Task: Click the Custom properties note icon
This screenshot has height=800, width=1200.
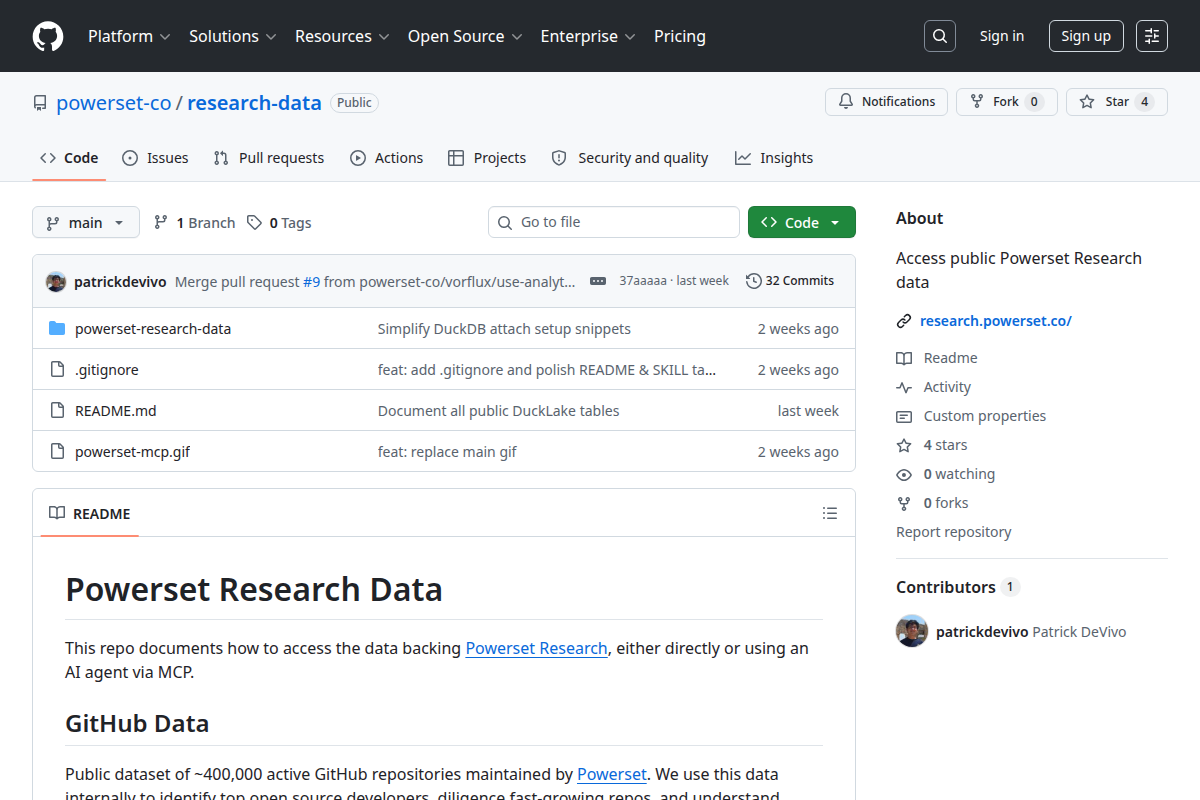Action: point(904,416)
